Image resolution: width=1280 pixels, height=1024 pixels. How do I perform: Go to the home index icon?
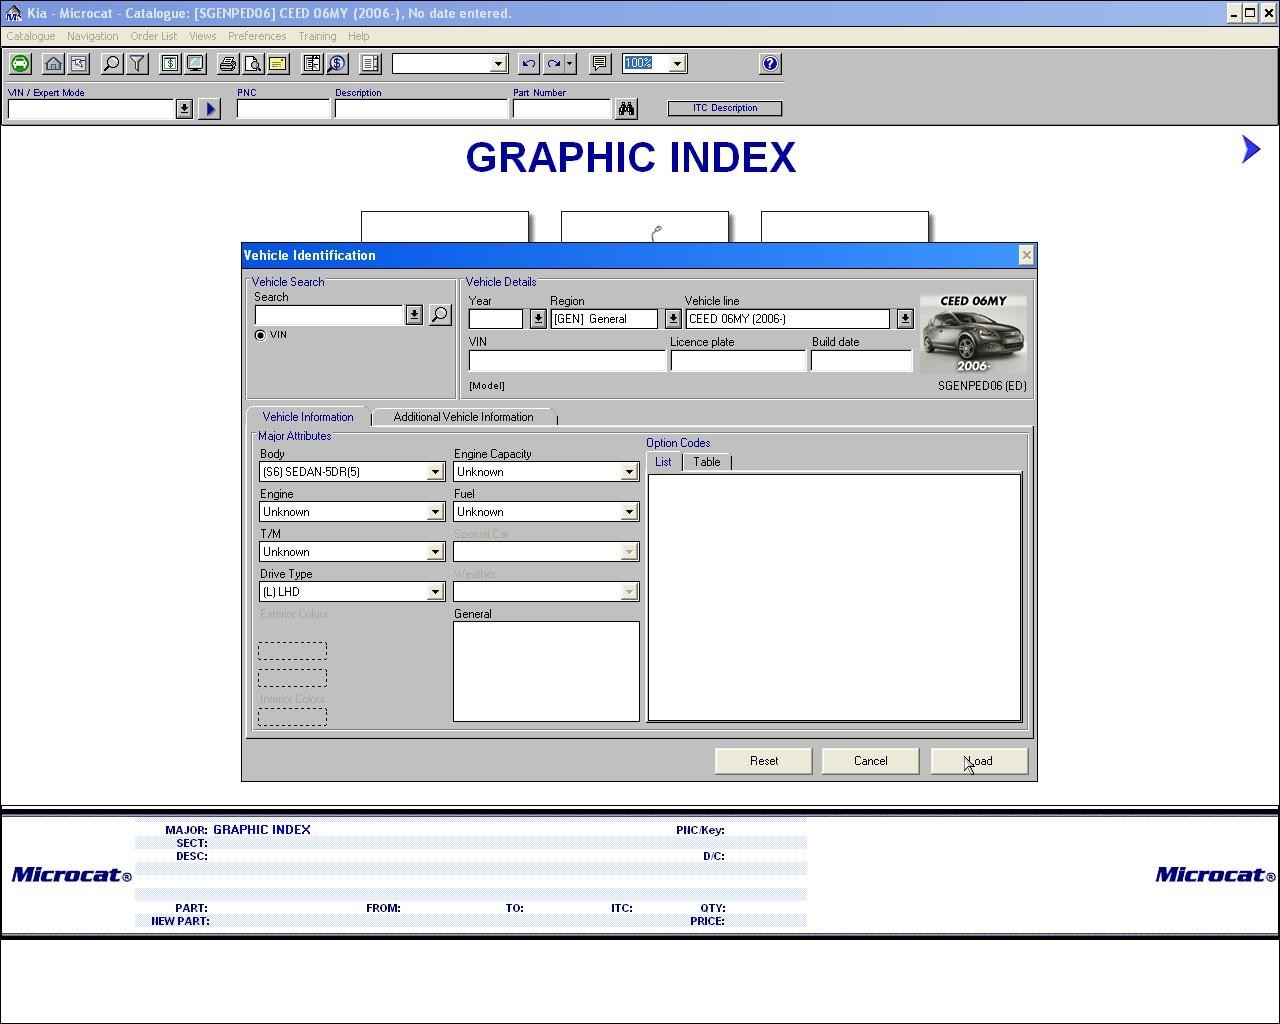(54, 64)
